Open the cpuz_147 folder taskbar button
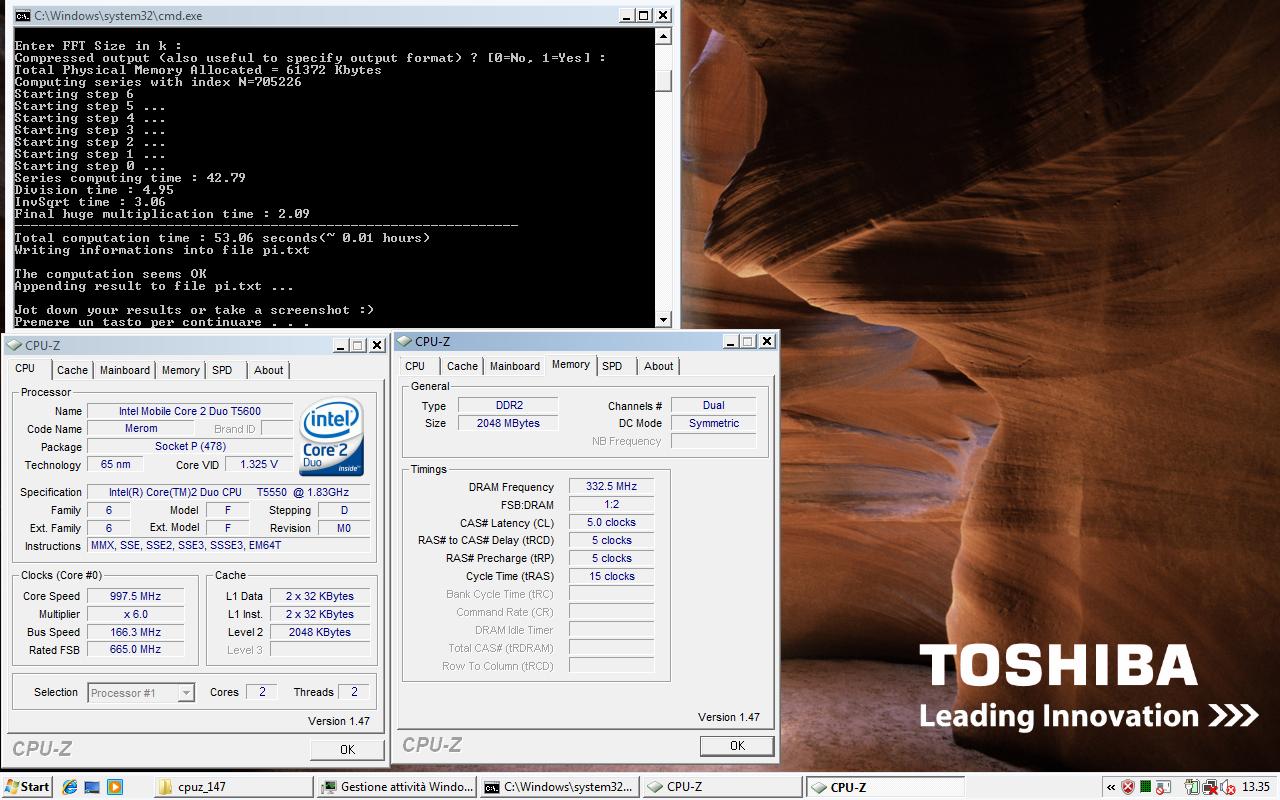Screen dimensions: 1280x800 (x=233, y=787)
